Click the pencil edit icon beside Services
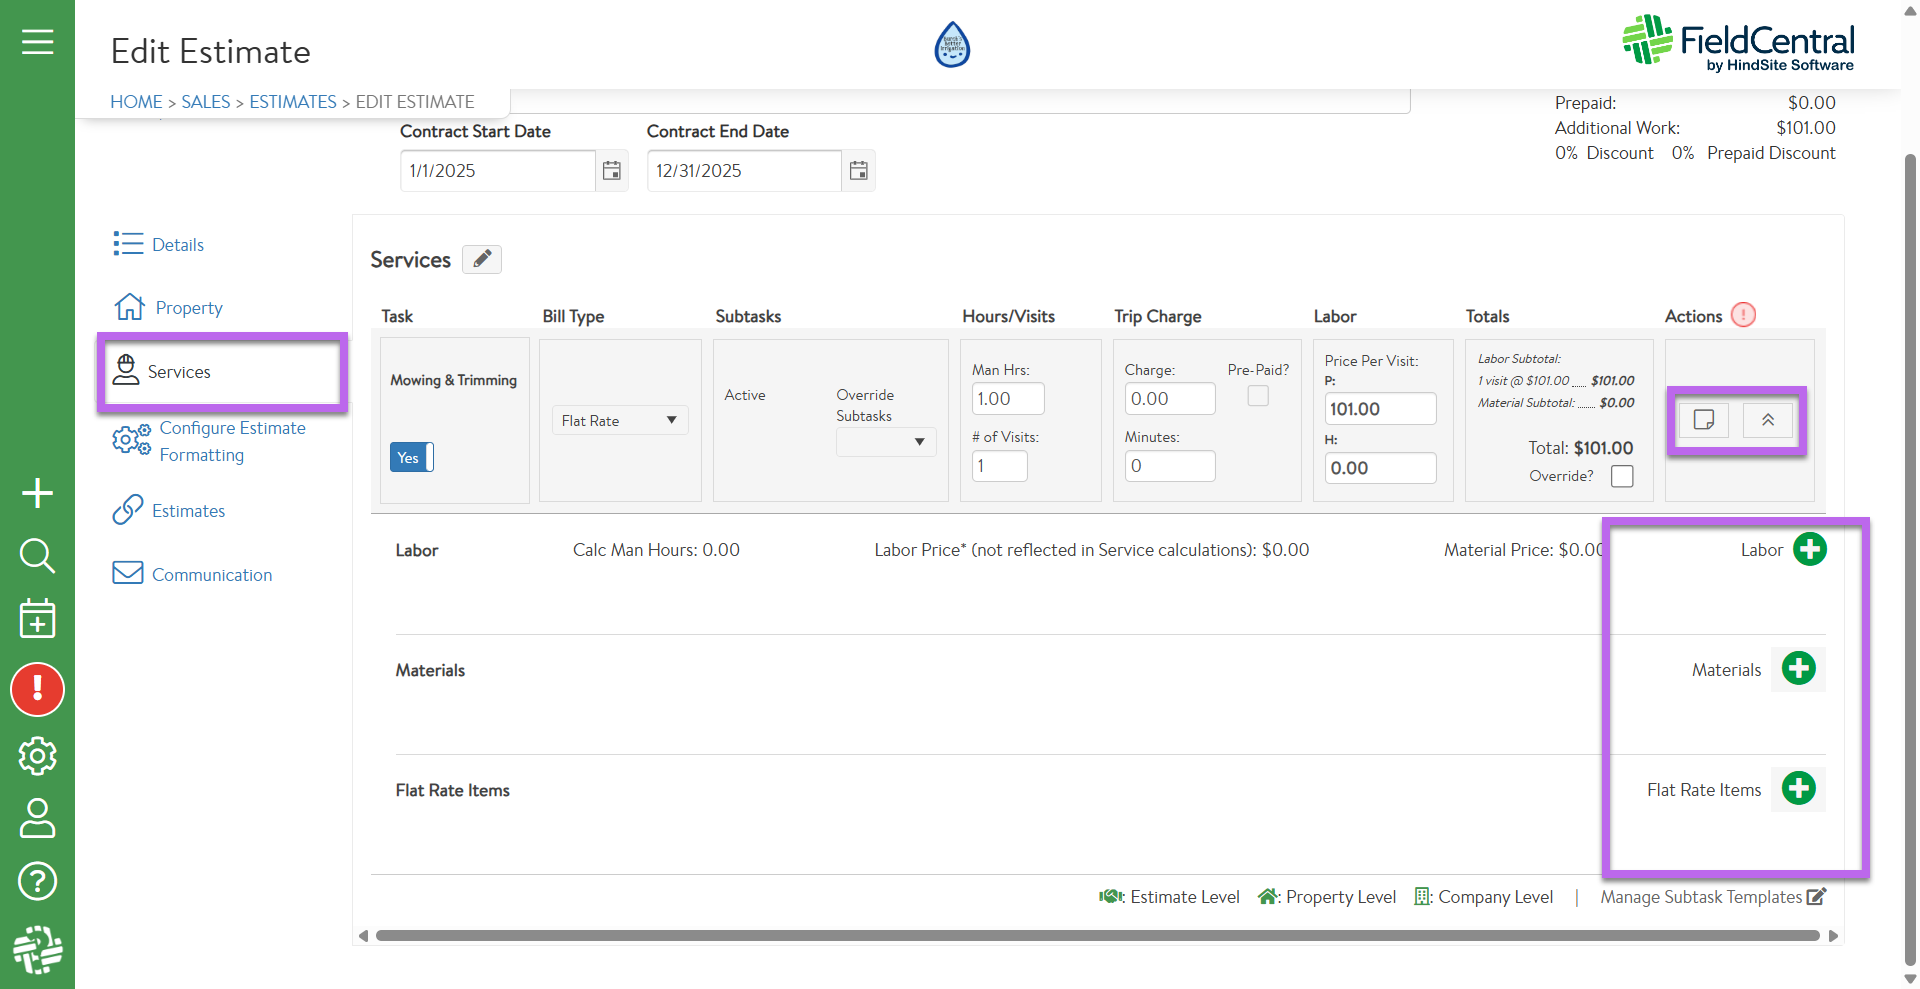Viewport: 1920px width, 989px height. (482, 259)
